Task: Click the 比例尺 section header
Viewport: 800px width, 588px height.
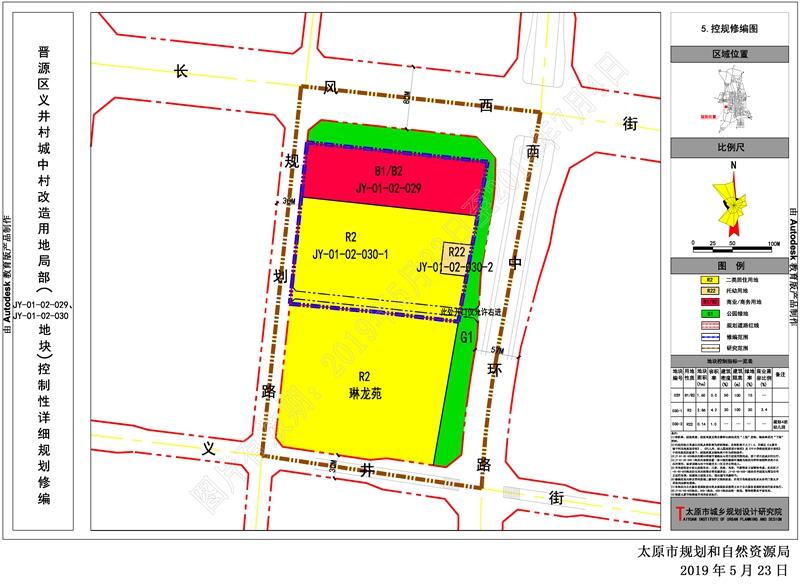Action: [733, 148]
